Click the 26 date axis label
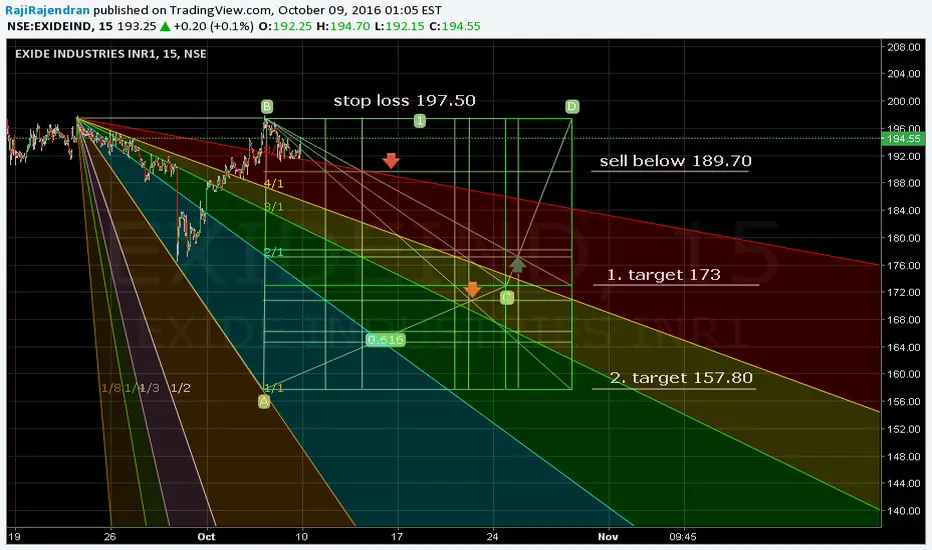 [109, 537]
